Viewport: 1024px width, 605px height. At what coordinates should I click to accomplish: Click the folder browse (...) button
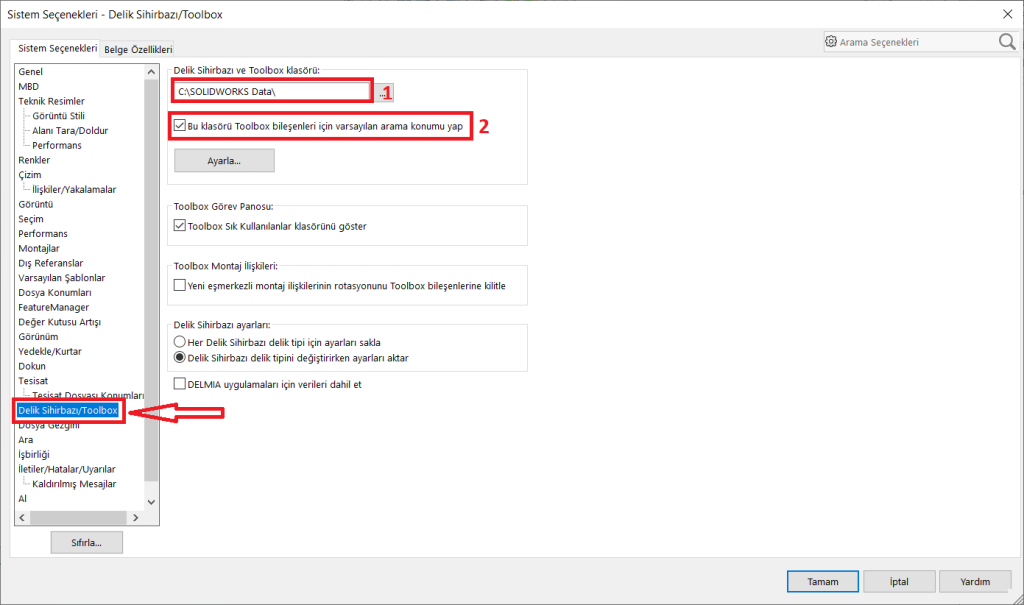pyautogui.click(x=382, y=92)
